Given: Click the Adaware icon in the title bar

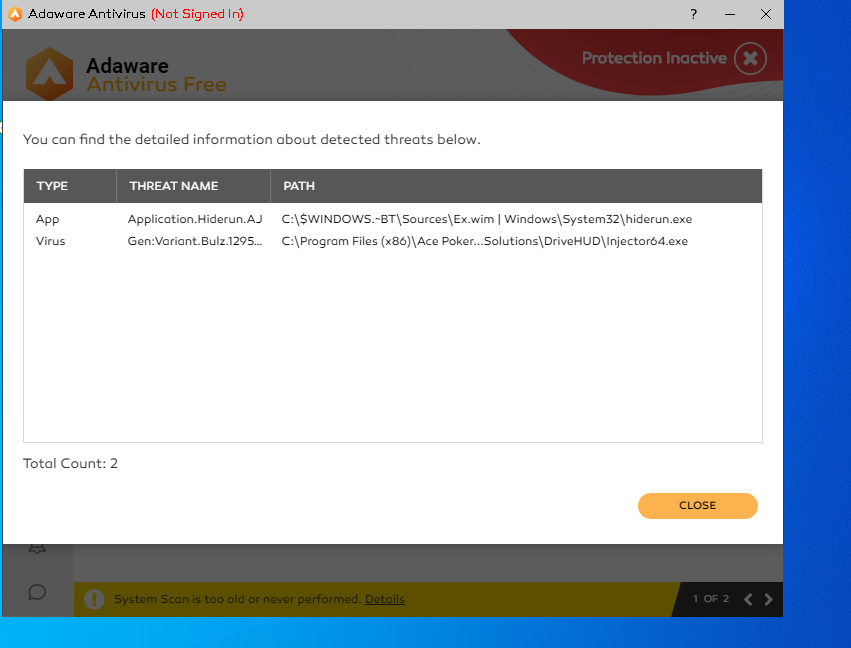Looking at the screenshot, I should tap(15, 14).
